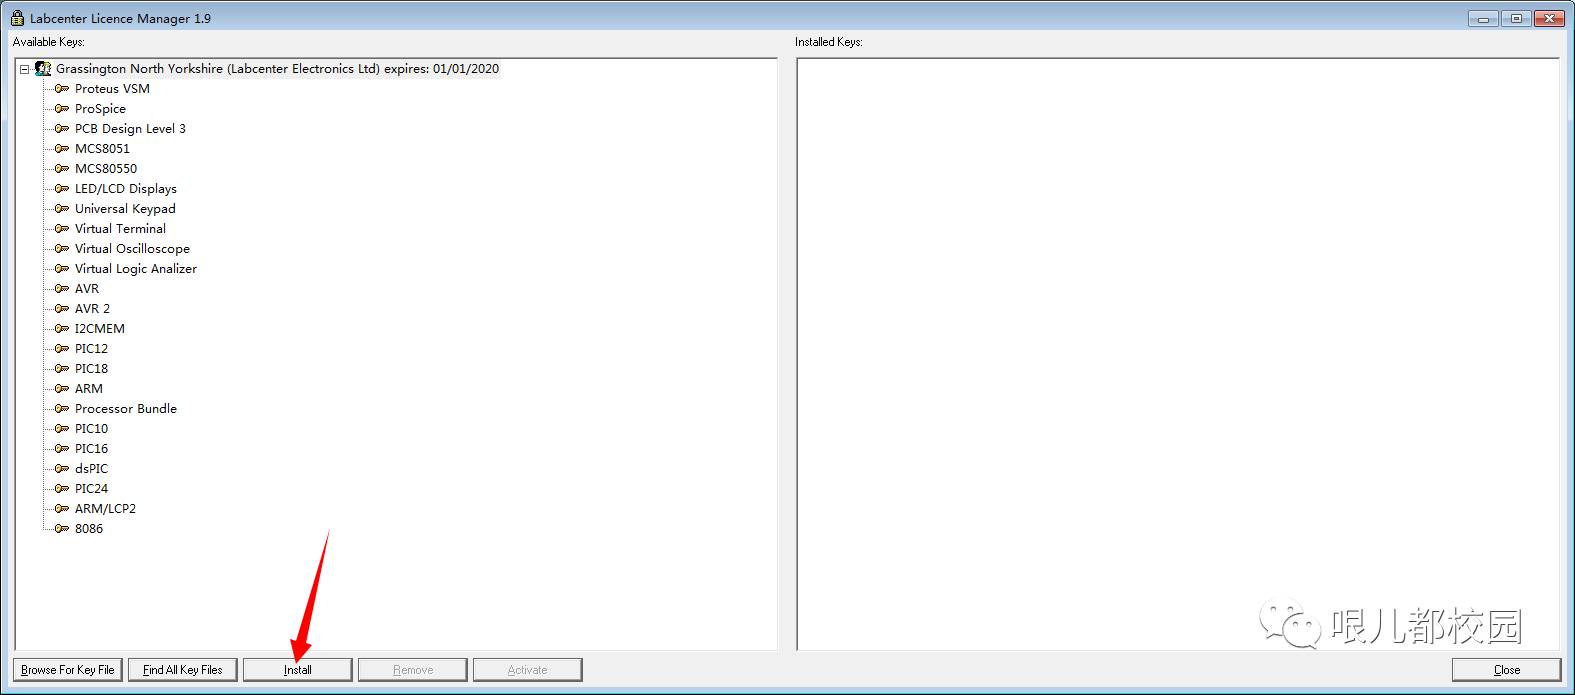Viewport: 1575px width, 695px height.
Task: Click the key icon for PCB Design Level 3
Action: 62,129
